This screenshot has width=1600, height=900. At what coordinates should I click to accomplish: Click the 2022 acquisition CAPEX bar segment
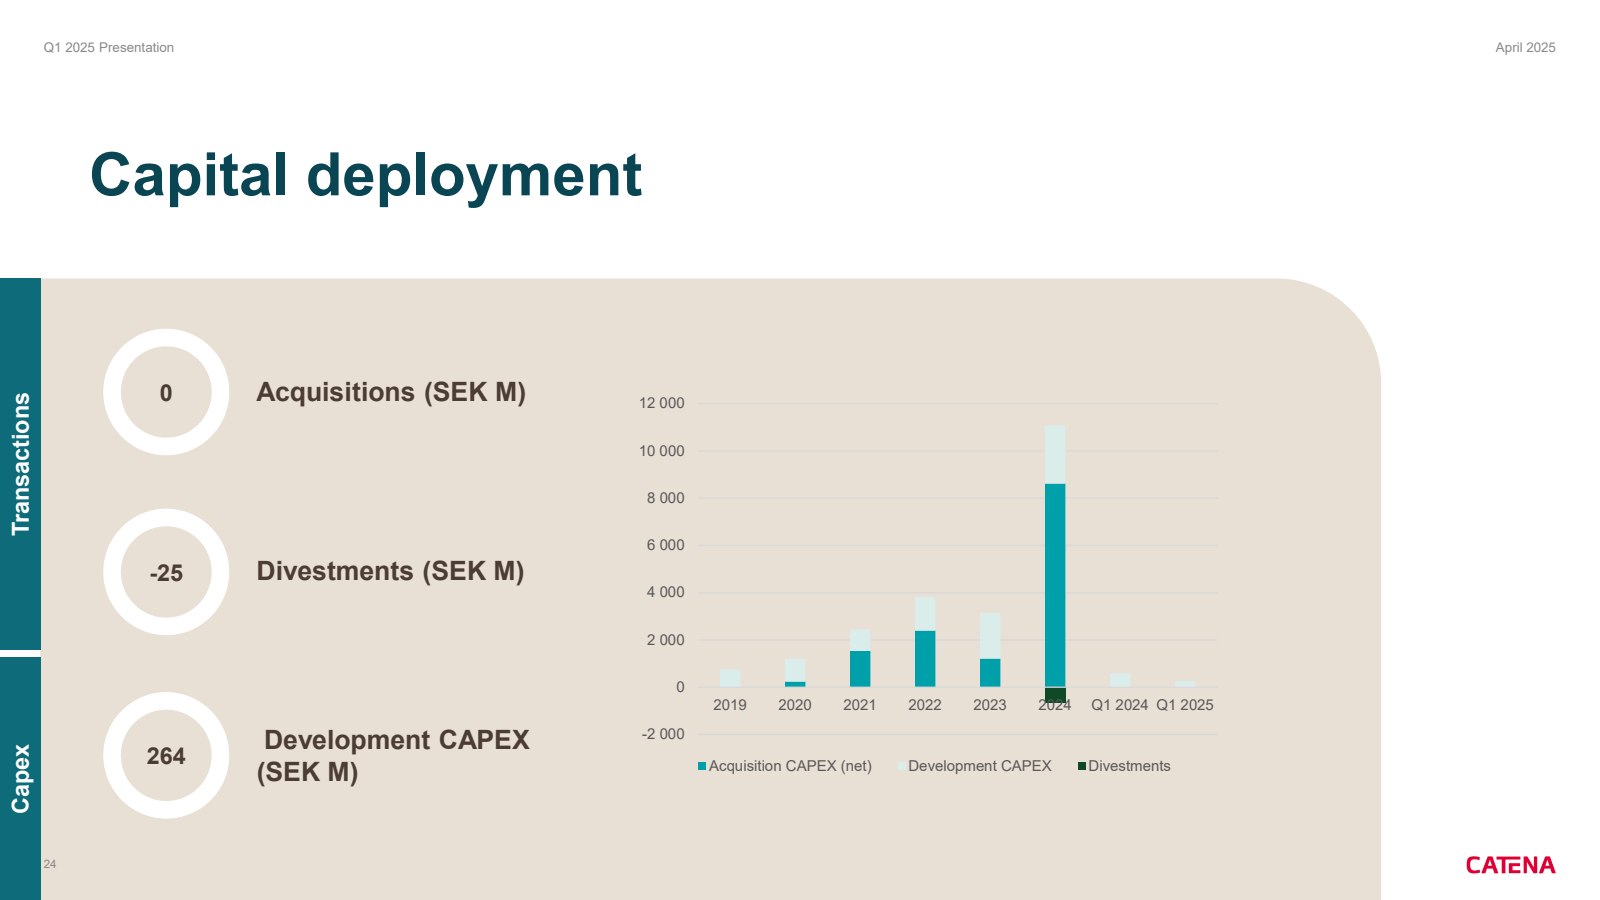[x=925, y=658]
